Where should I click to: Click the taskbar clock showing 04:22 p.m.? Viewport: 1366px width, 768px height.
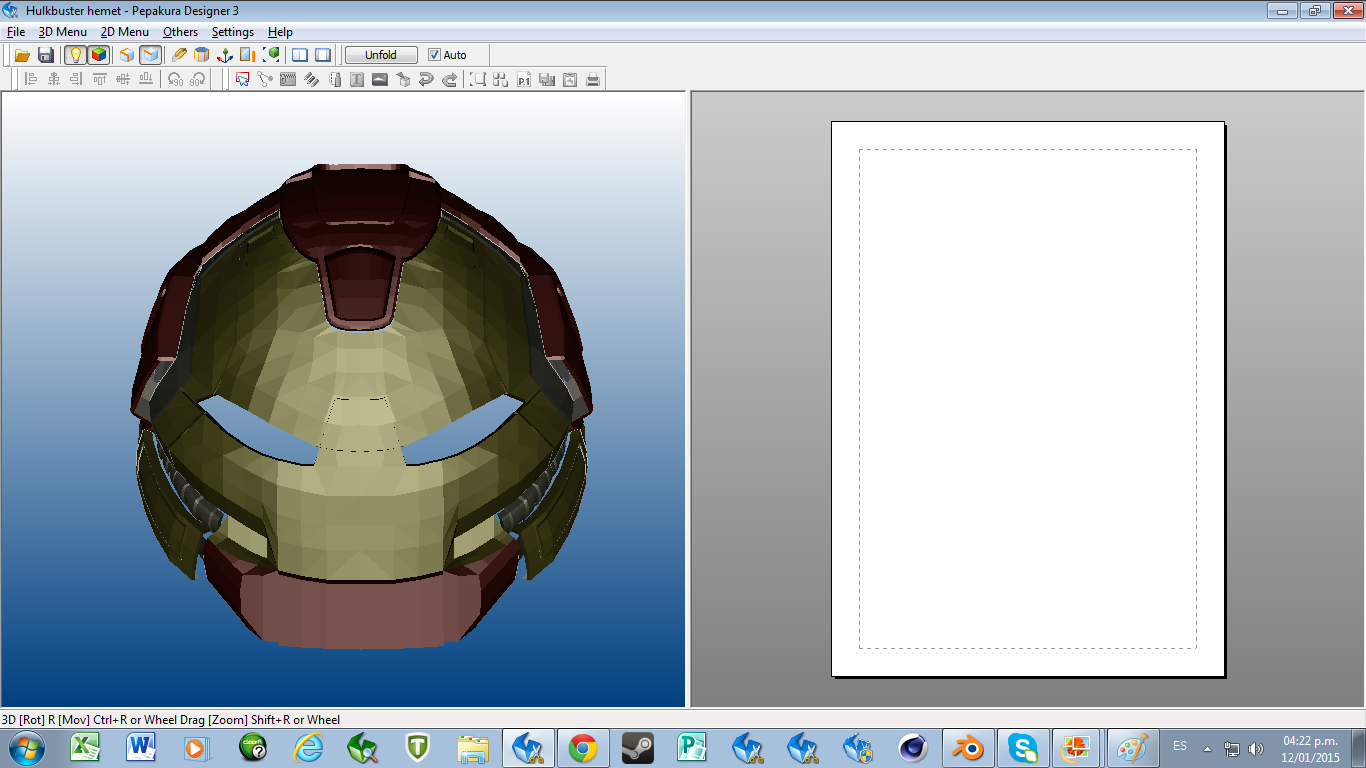click(x=1310, y=748)
